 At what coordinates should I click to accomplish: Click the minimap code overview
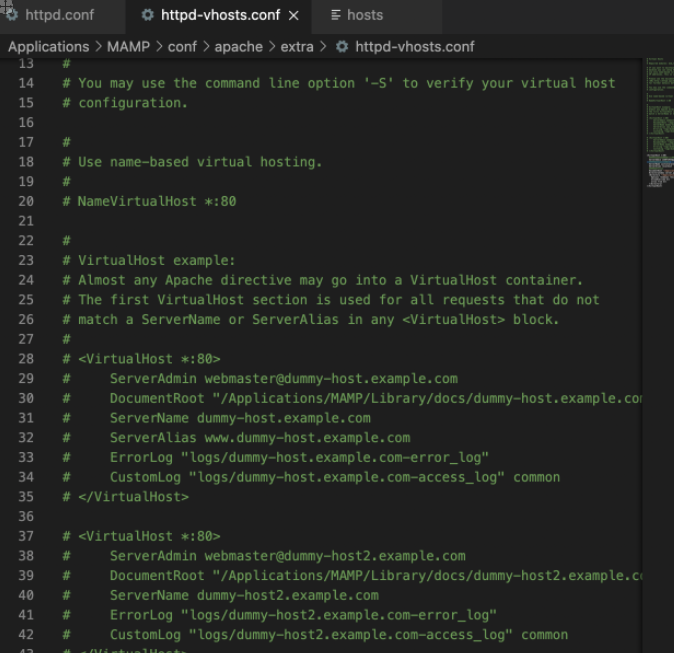coord(660,123)
